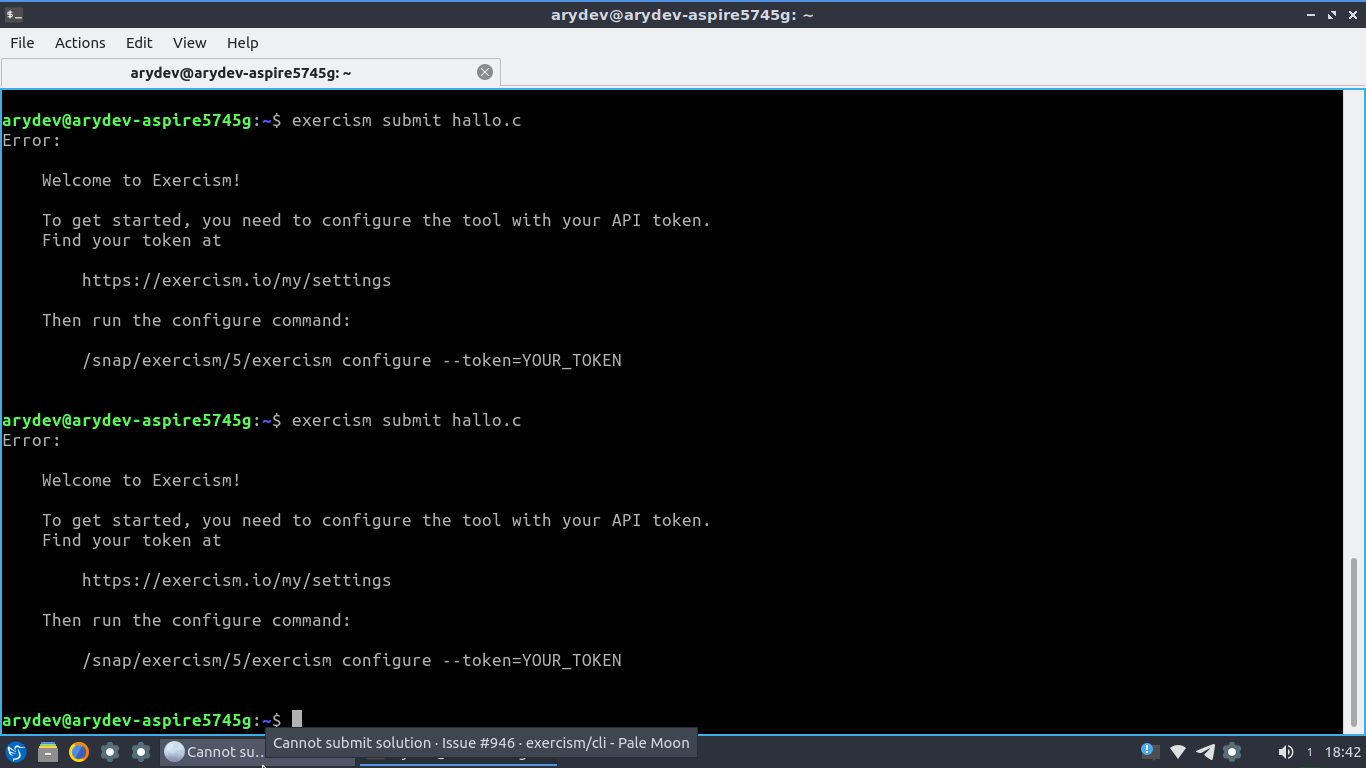Screen dimensions: 1366x768
Task: Click the terminal window icon in title bar
Action: (14, 15)
